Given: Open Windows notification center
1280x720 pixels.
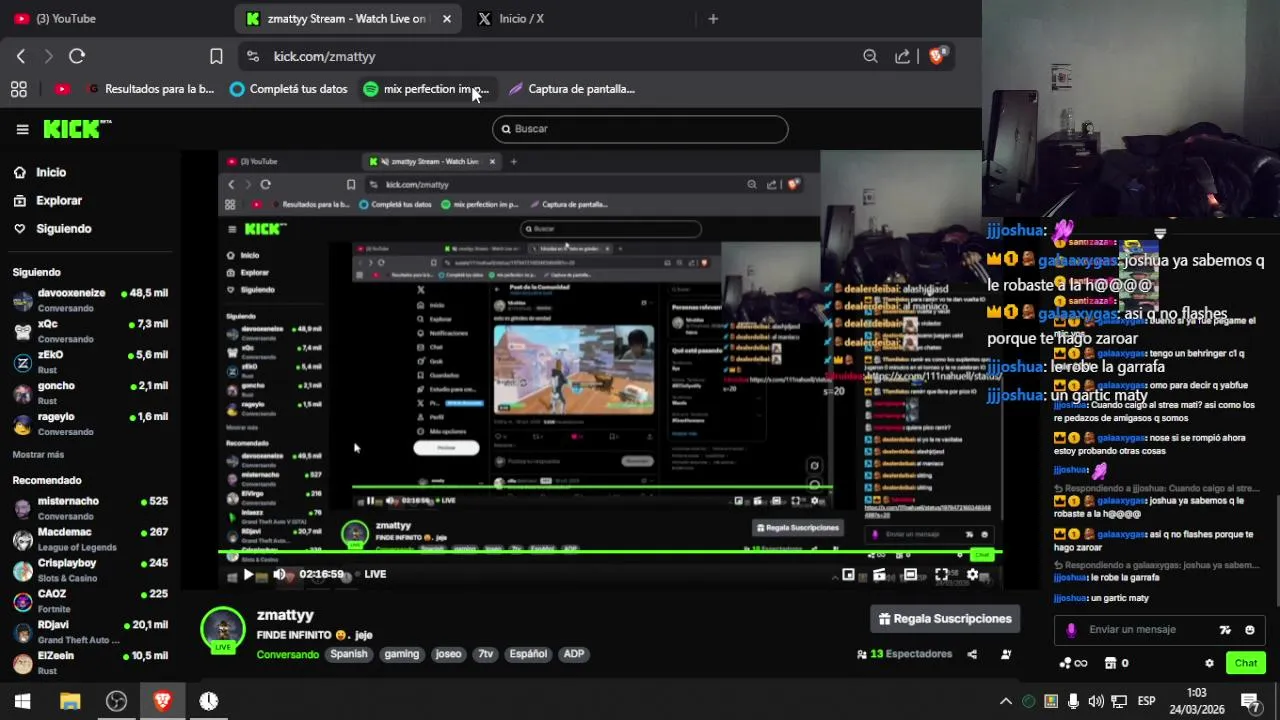Looking at the screenshot, I should coord(1250,701).
